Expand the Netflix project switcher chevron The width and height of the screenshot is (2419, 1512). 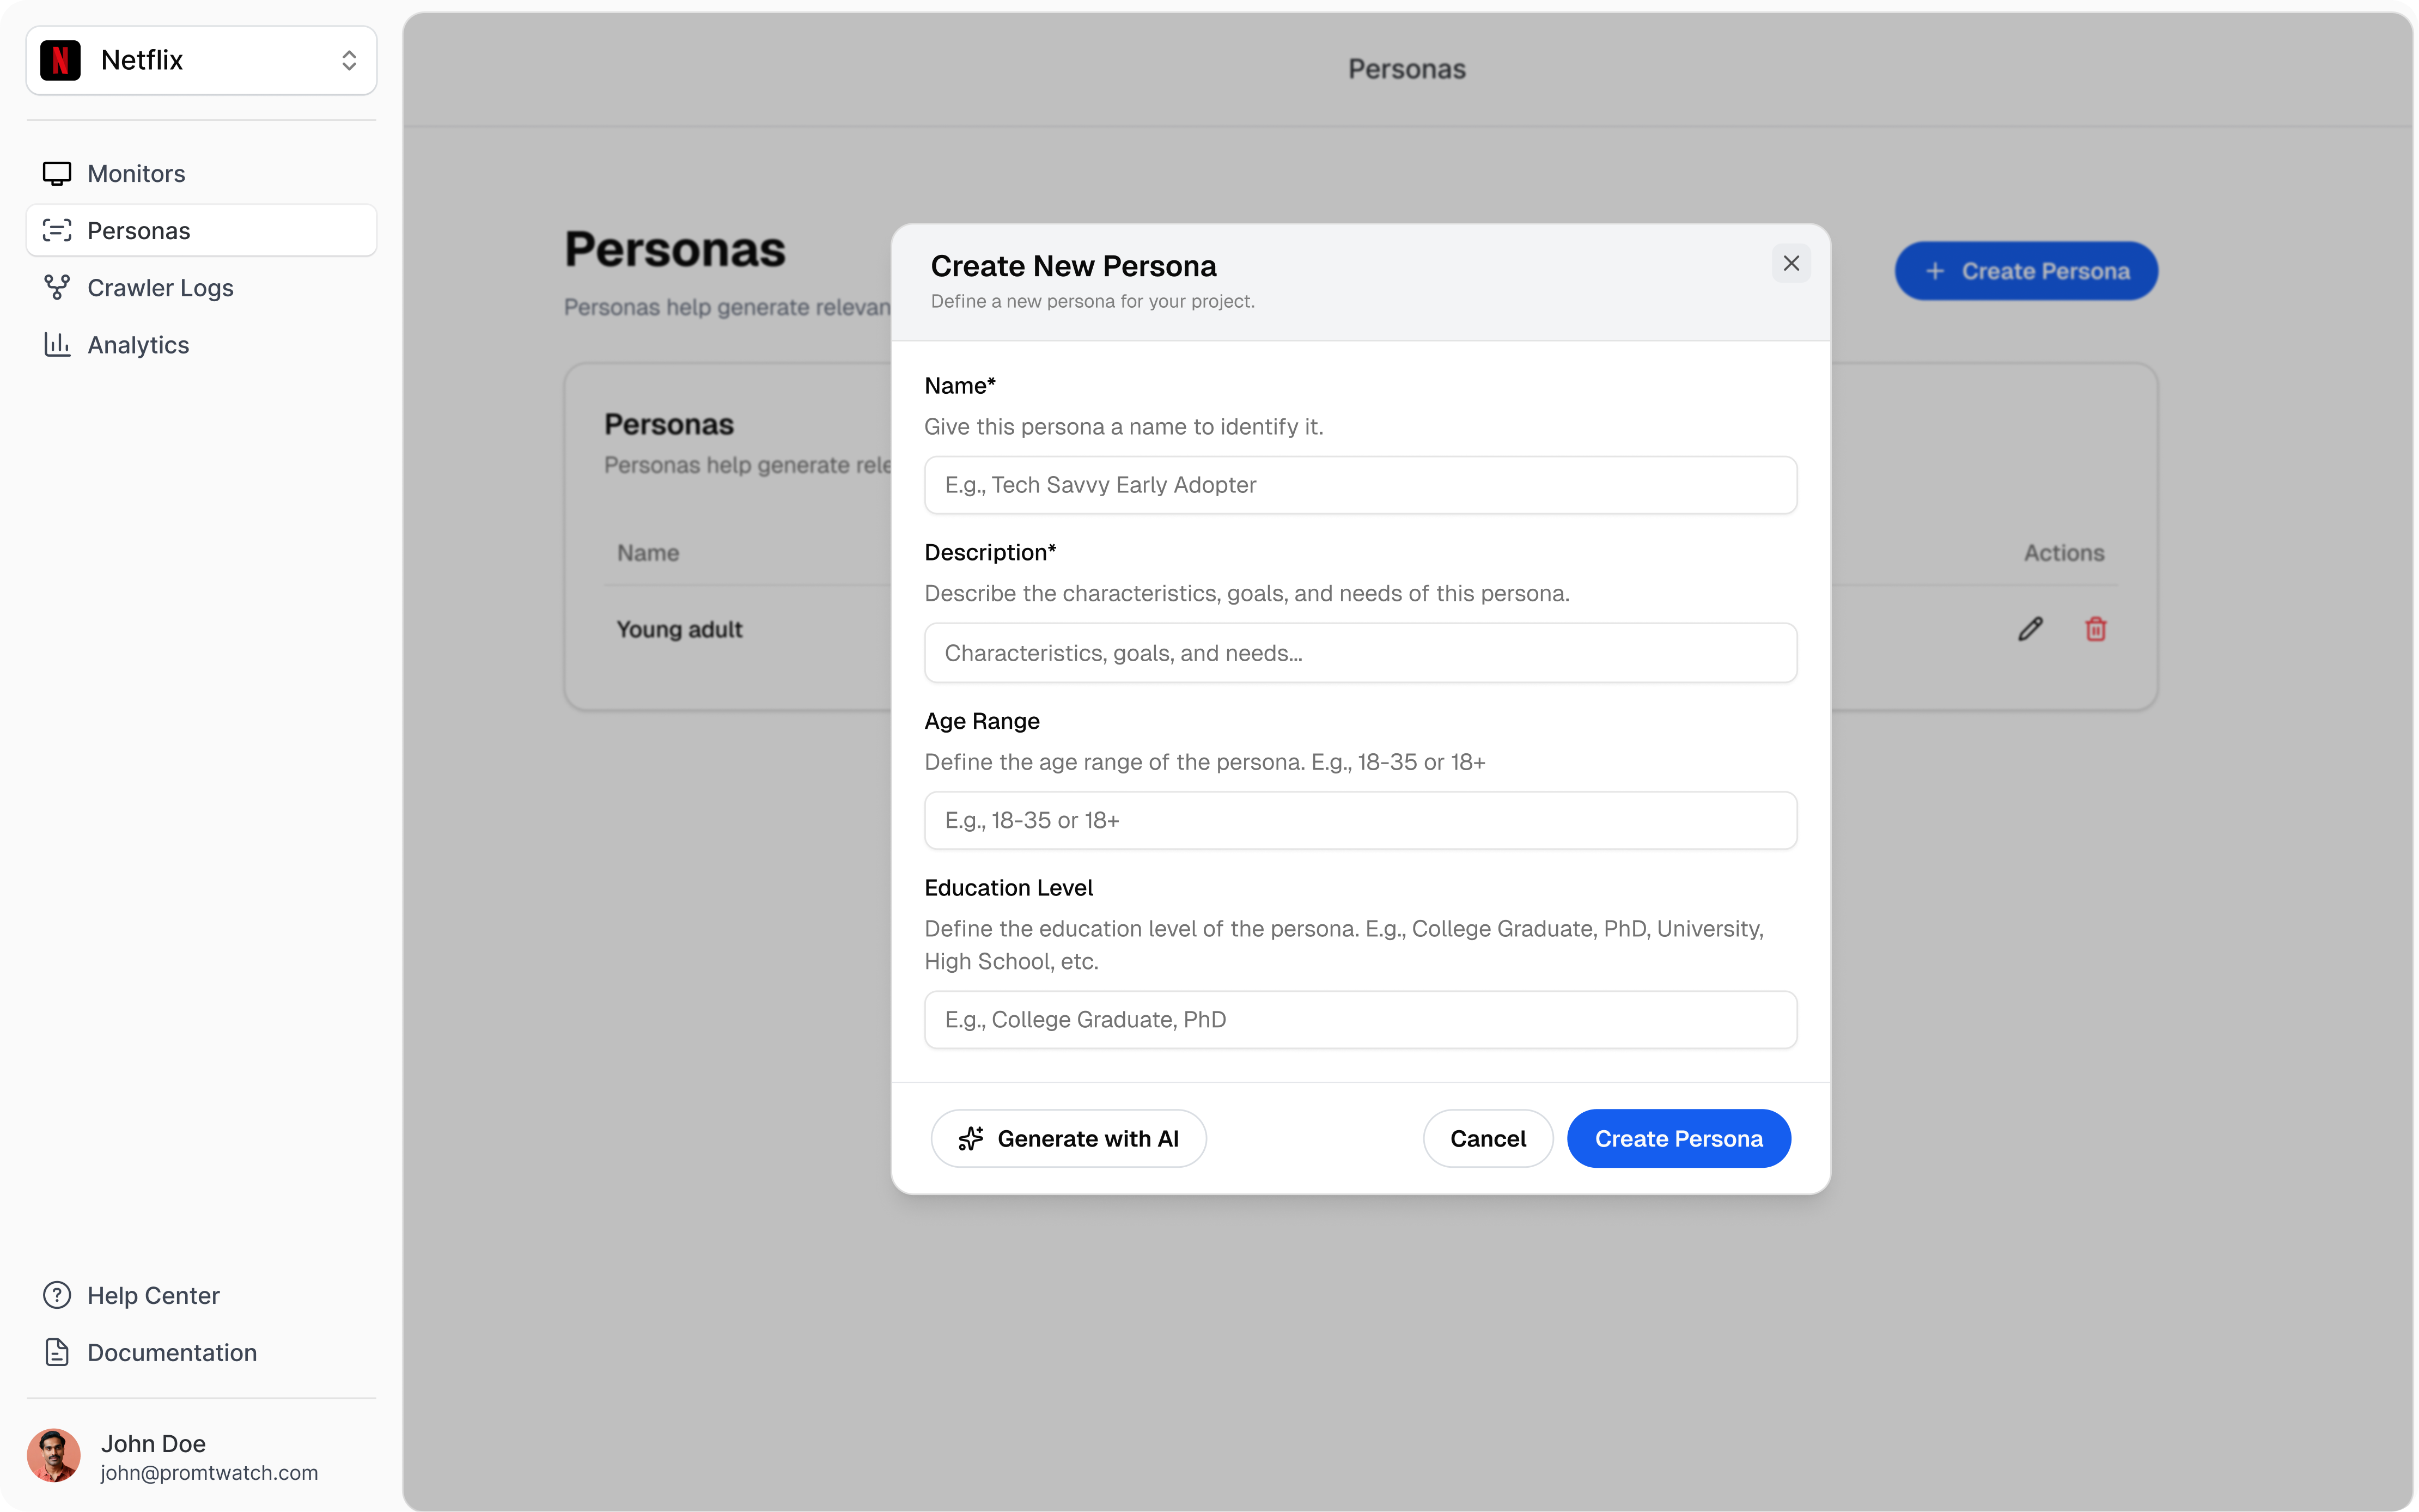pos(348,60)
